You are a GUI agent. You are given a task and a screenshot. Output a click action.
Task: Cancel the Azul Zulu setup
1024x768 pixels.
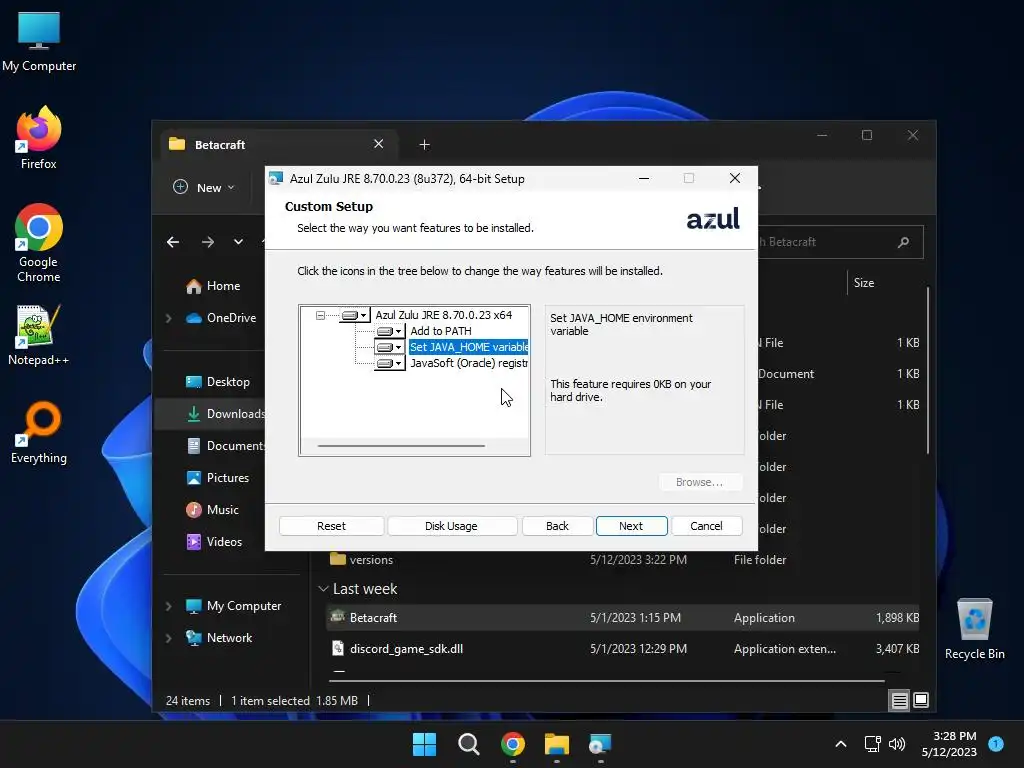pos(706,526)
